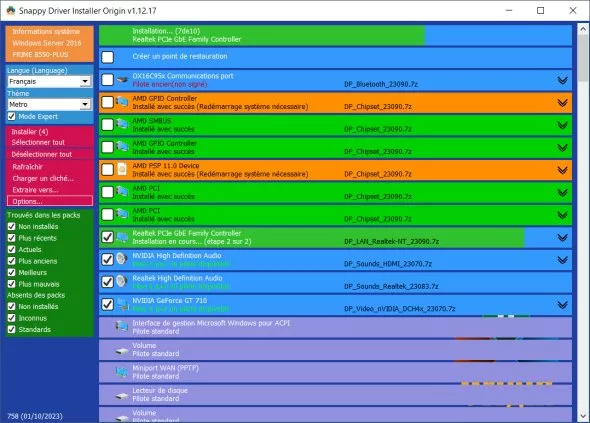Disable the Mode Expert checkbox
This screenshot has width=590, height=423.
[x=12, y=116]
